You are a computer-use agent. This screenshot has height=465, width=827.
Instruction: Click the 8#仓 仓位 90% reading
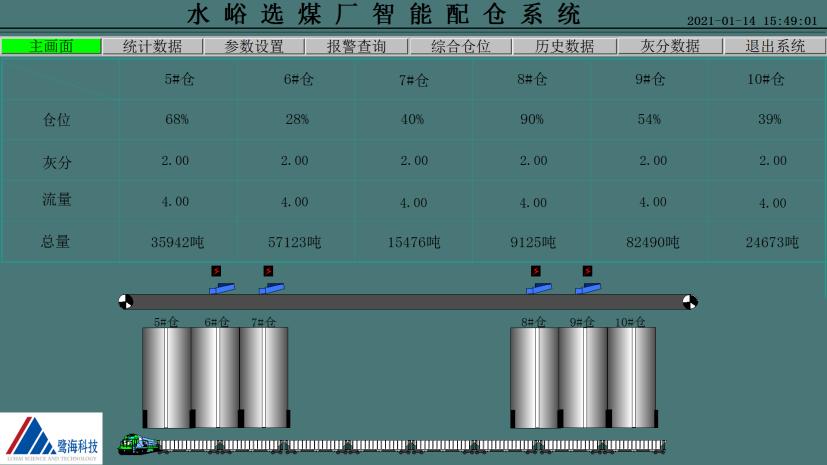click(532, 119)
